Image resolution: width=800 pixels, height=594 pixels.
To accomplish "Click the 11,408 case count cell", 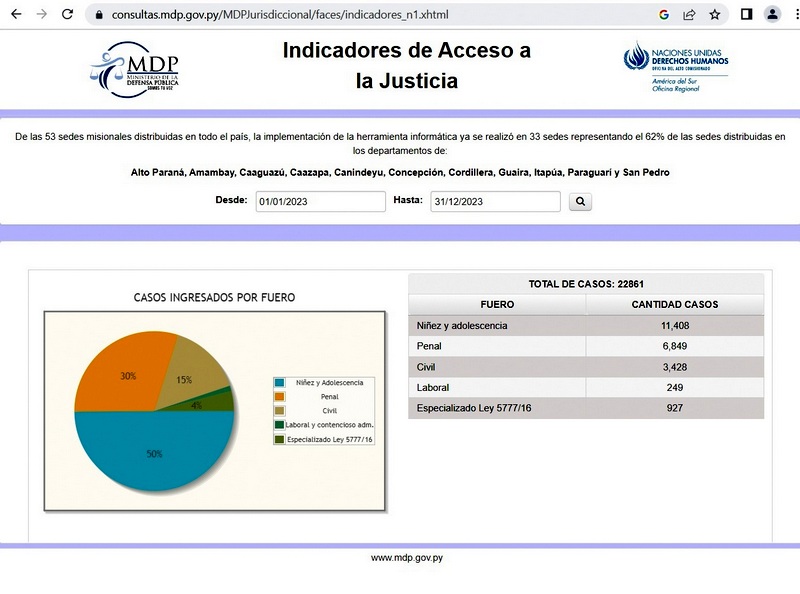I will 675,326.
